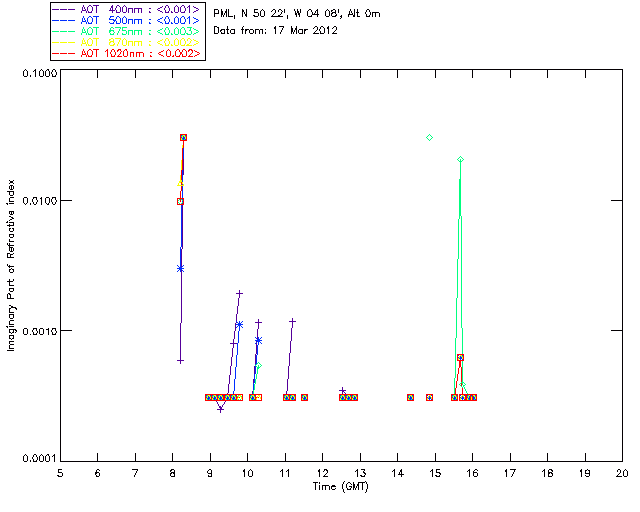Select the blue asterisk marker near time 9.8
Viewport: 640px width, 512px height.
click(240, 325)
